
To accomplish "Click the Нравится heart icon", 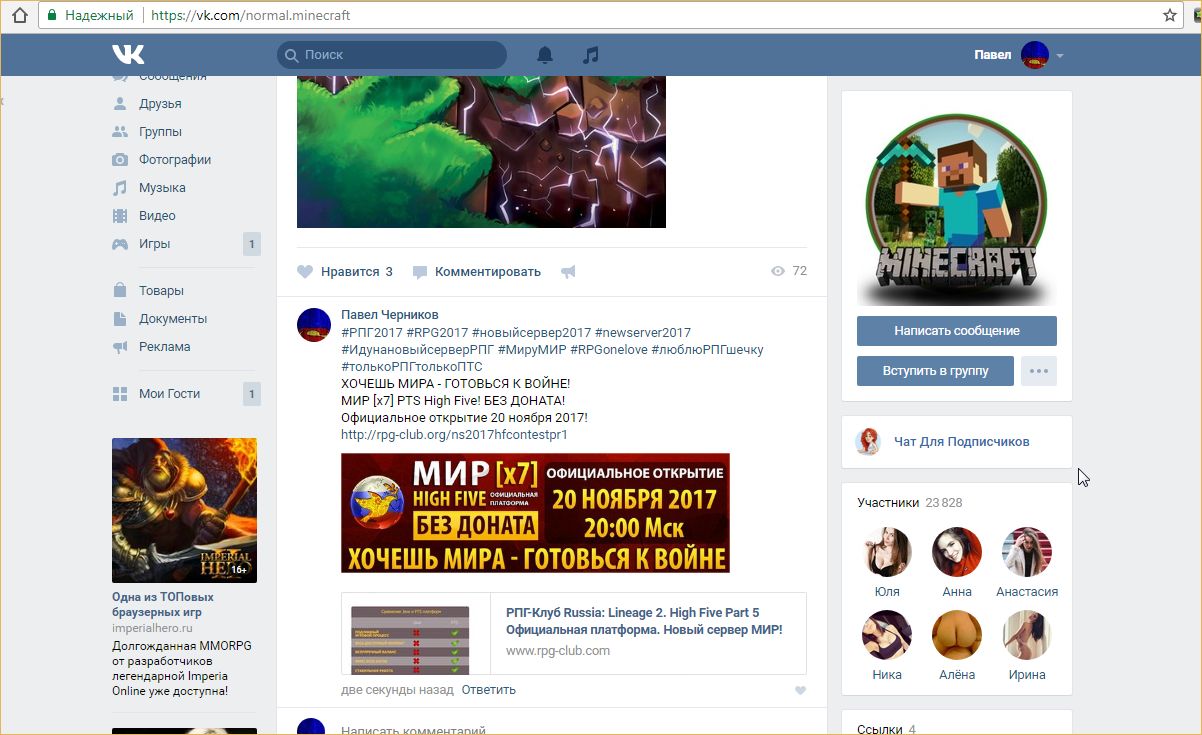I will click(306, 272).
